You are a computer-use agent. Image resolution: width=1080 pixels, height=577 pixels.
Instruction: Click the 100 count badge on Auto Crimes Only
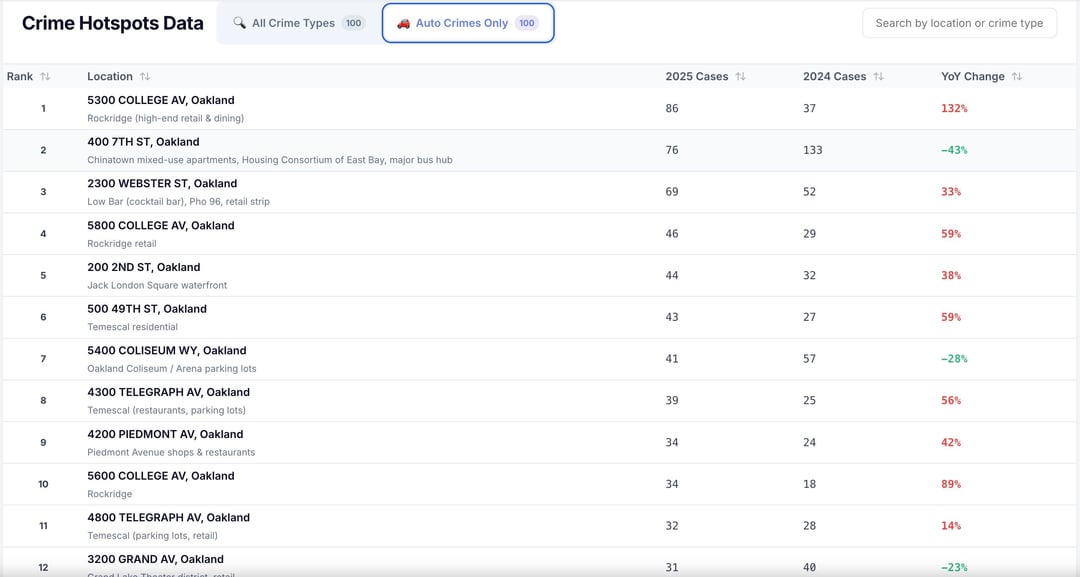[x=527, y=23]
